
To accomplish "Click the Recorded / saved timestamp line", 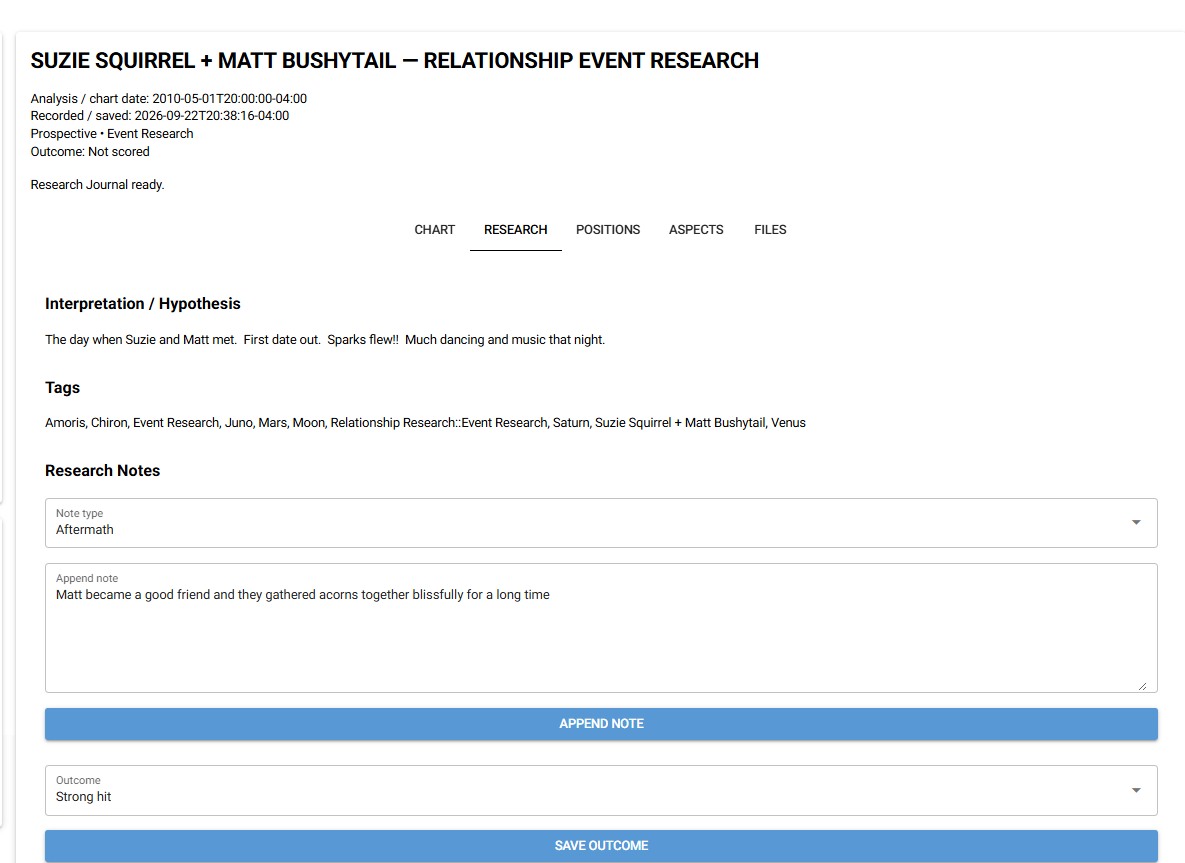I will [x=159, y=116].
